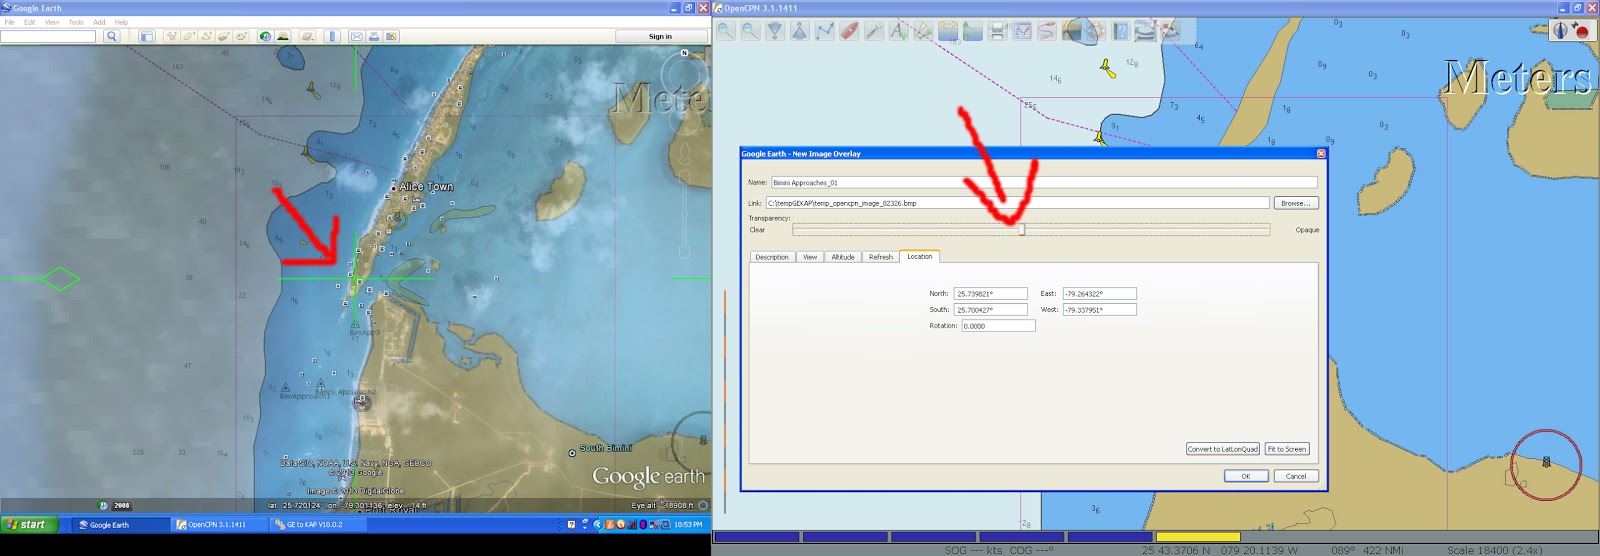This screenshot has width=1600, height=556.
Task: Add image overlay via Google Earth toolbar
Action: pyautogui.click(x=223, y=36)
